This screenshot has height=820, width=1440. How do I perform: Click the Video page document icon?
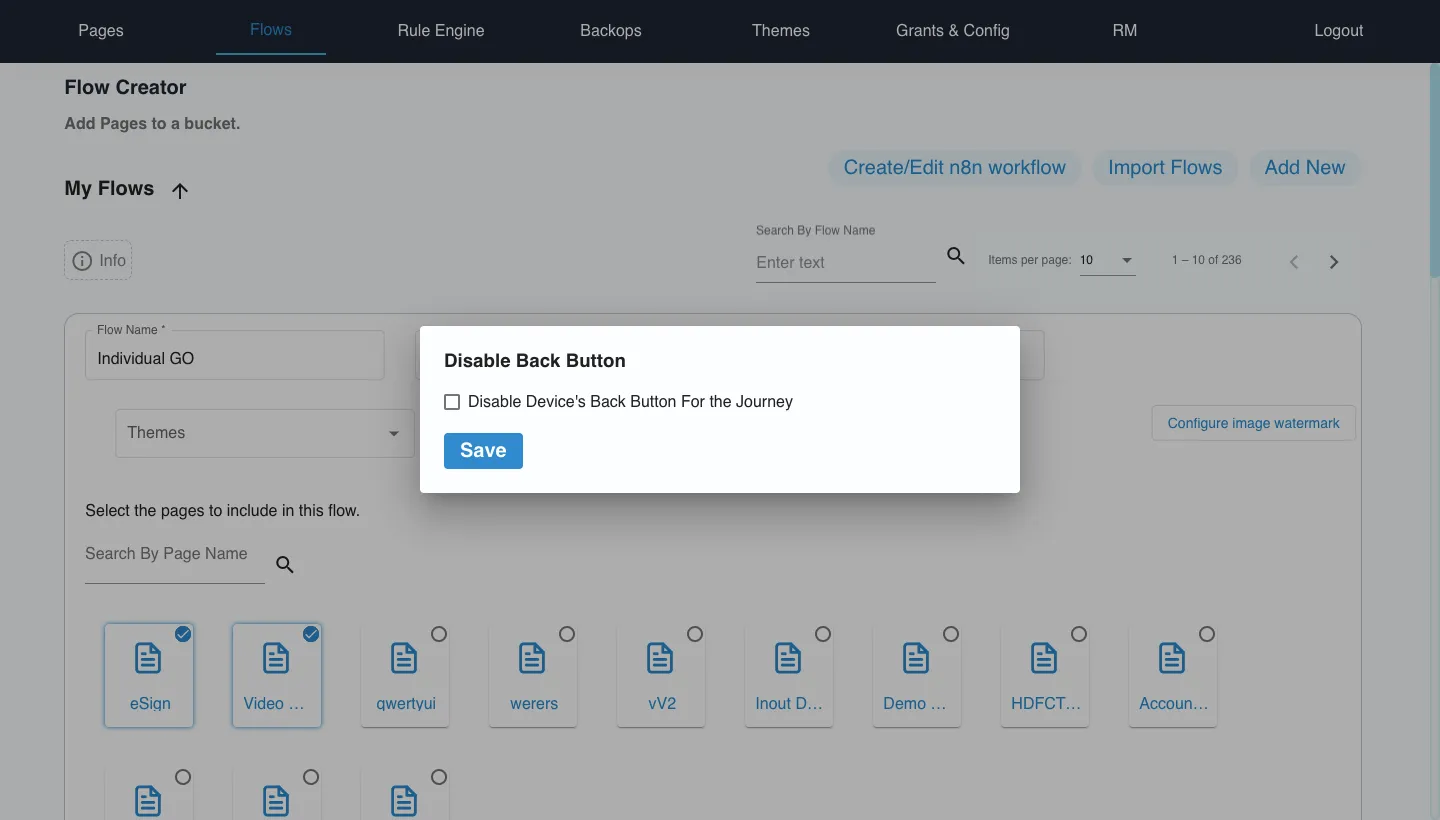pos(276,658)
